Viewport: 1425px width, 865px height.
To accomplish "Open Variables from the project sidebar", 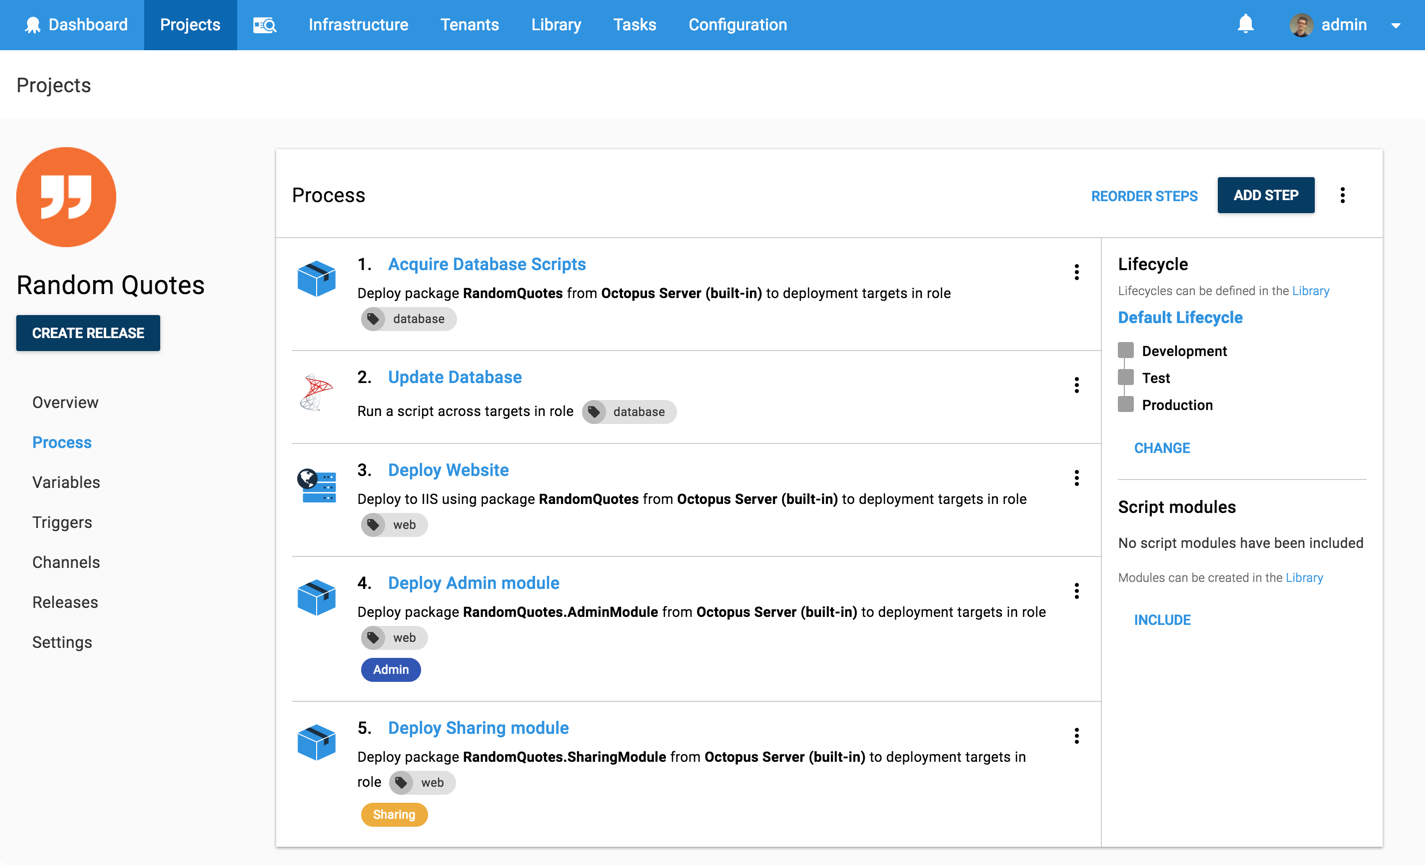I will (66, 482).
